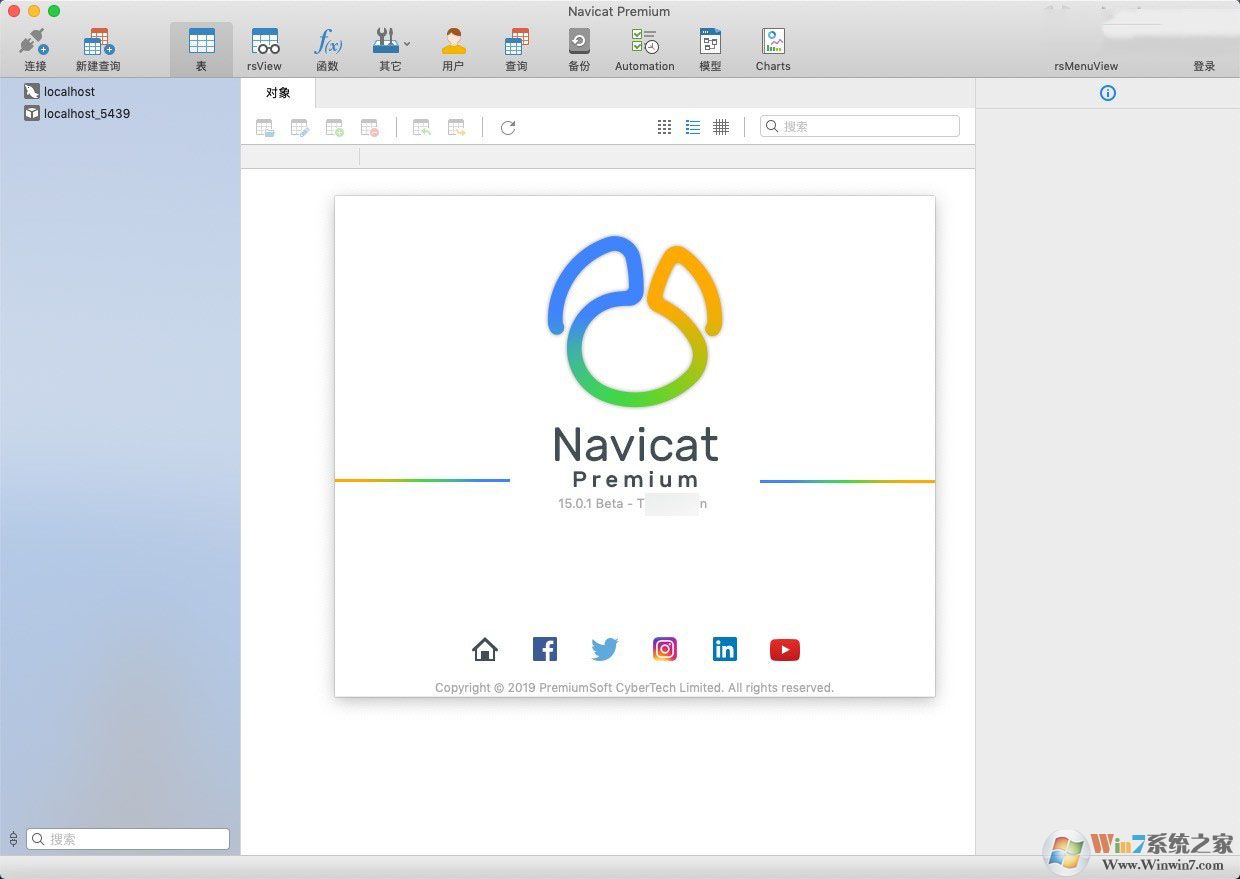Screen dimensions: 1240x879
Task: Create a new query with 新建查询
Action: coord(97,45)
